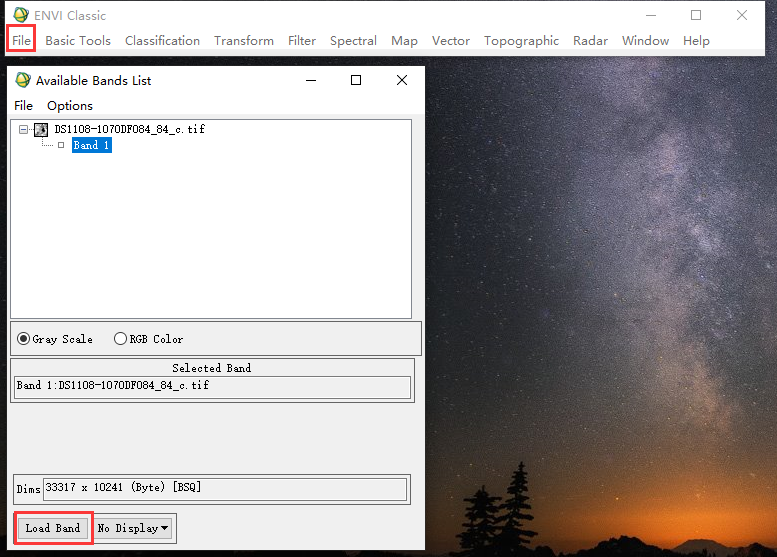Open the Spectral menu
This screenshot has height=557, width=777.
point(353,41)
